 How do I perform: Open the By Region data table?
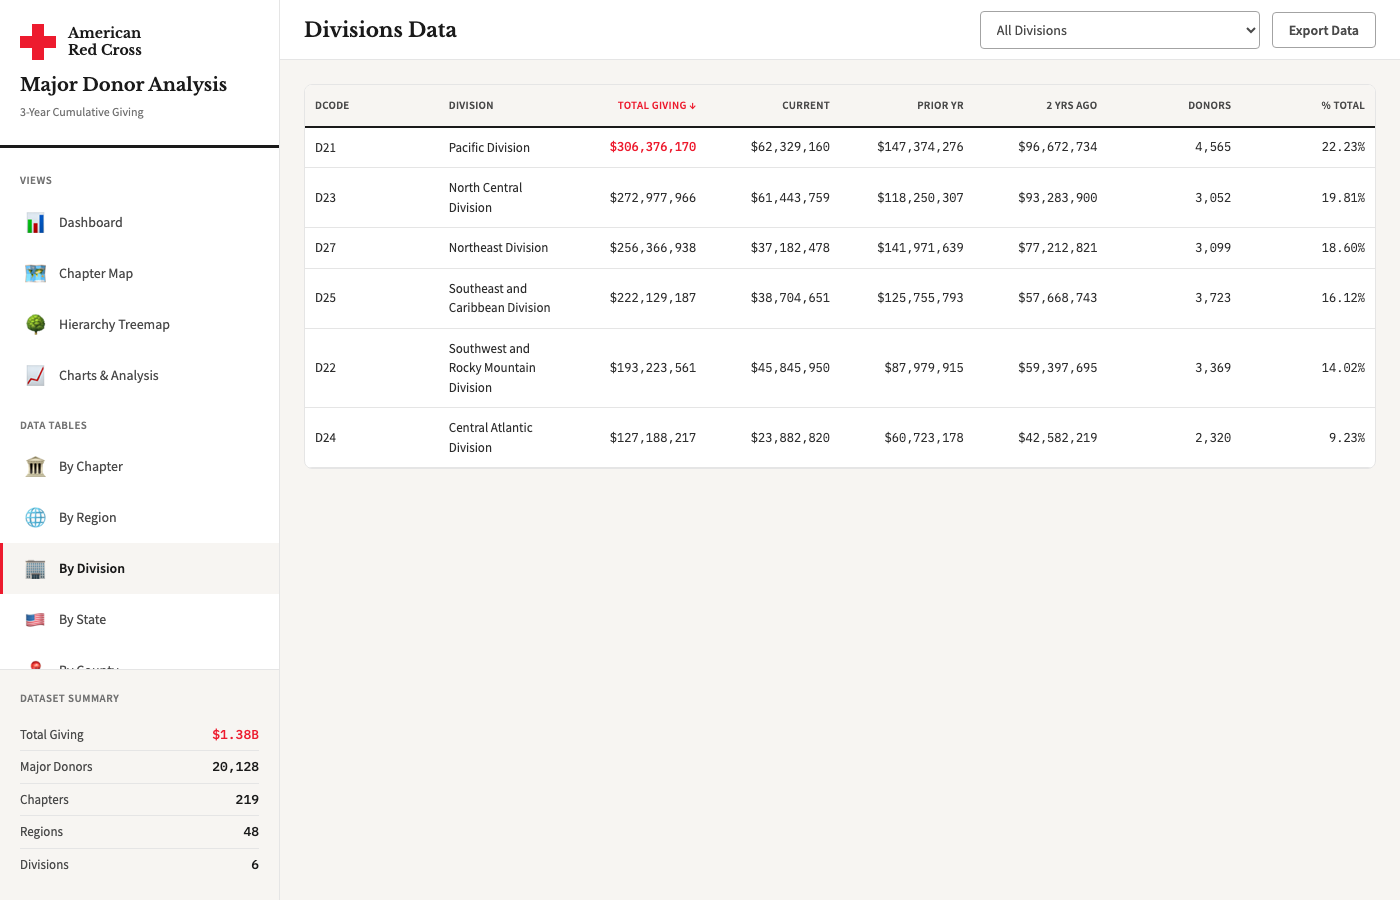click(x=140, y=518)
